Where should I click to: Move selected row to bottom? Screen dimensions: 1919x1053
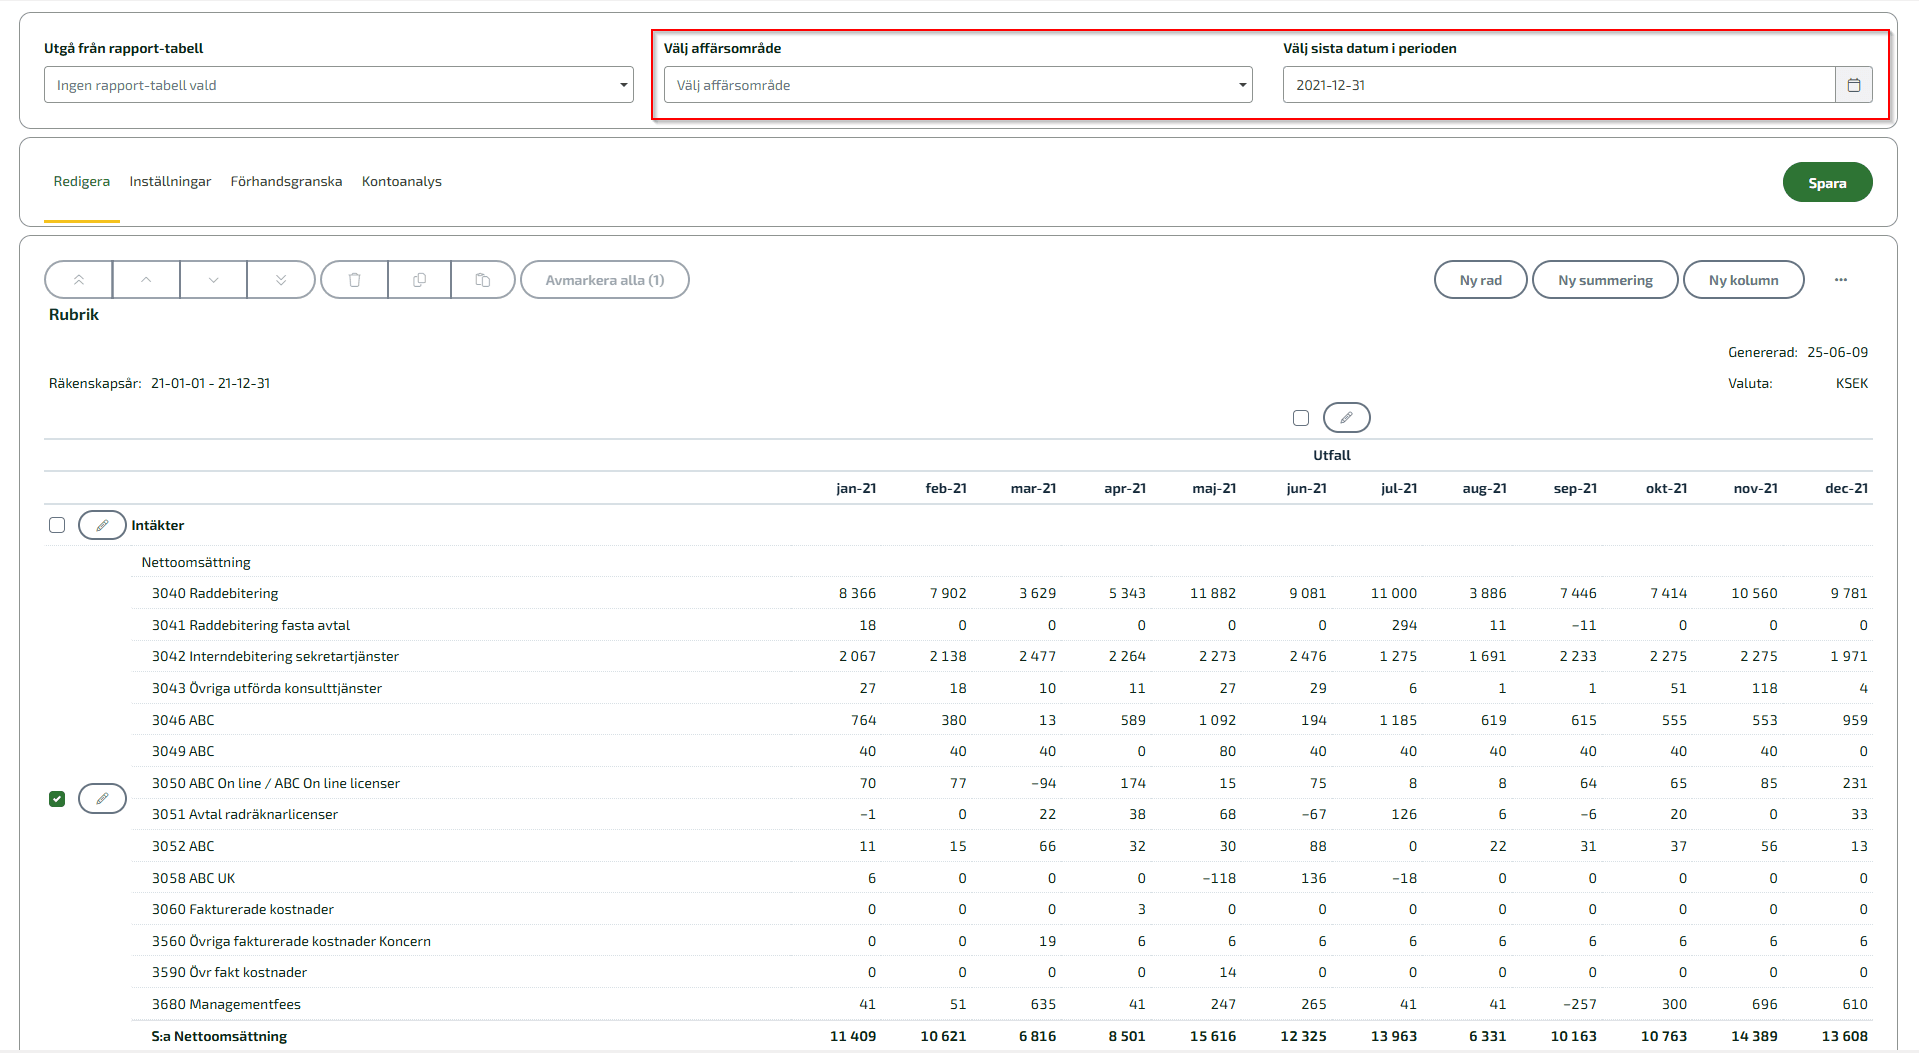(281, 280)
